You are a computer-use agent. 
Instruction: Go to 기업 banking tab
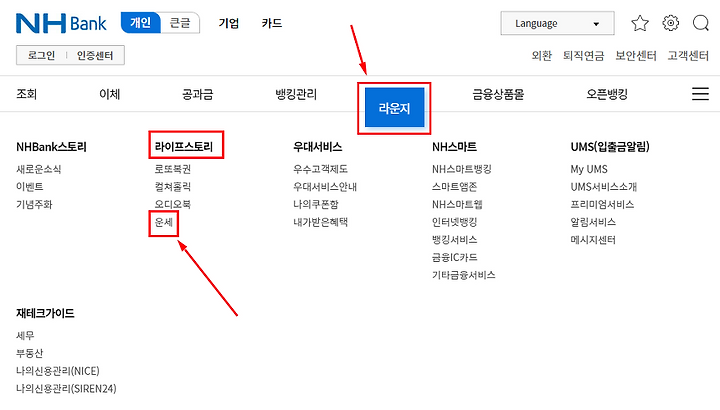[229, 23]
